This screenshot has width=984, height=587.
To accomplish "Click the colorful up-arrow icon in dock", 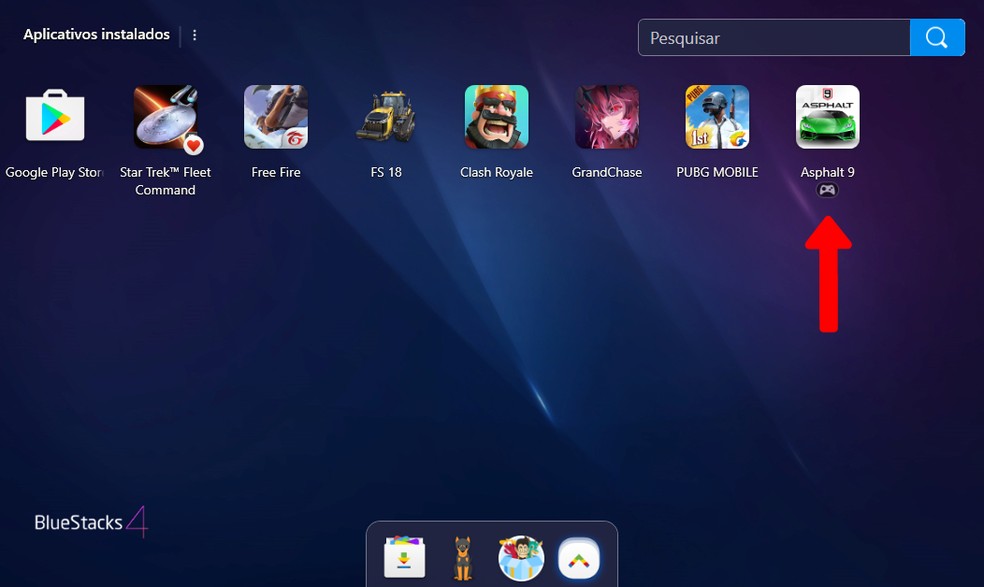I will (578, 558).
